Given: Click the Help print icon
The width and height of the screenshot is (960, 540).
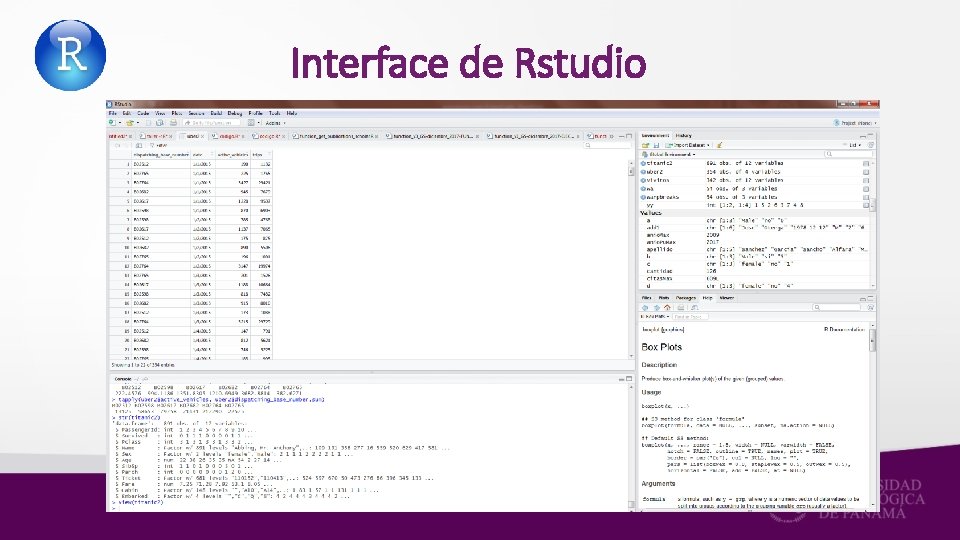Looking at the screenshot, I should (x=680, y=307).
